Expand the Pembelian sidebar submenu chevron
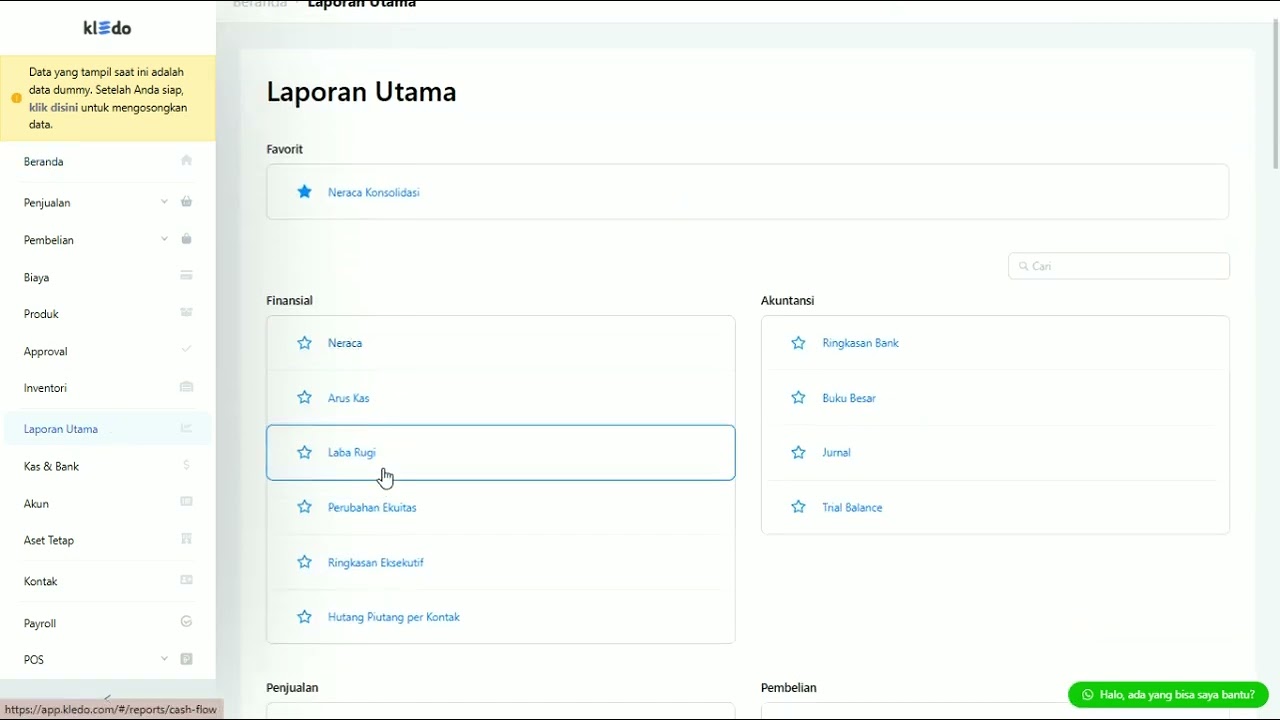The width and height of the screenshot is (1280, 720). pyautogui.click(x=164, y=239)
